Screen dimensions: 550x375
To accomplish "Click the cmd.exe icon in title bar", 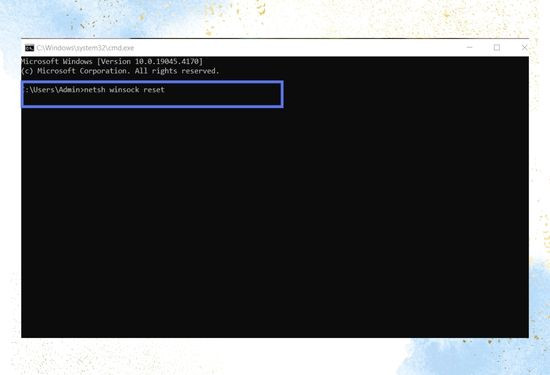I will [x=29, y=48].
